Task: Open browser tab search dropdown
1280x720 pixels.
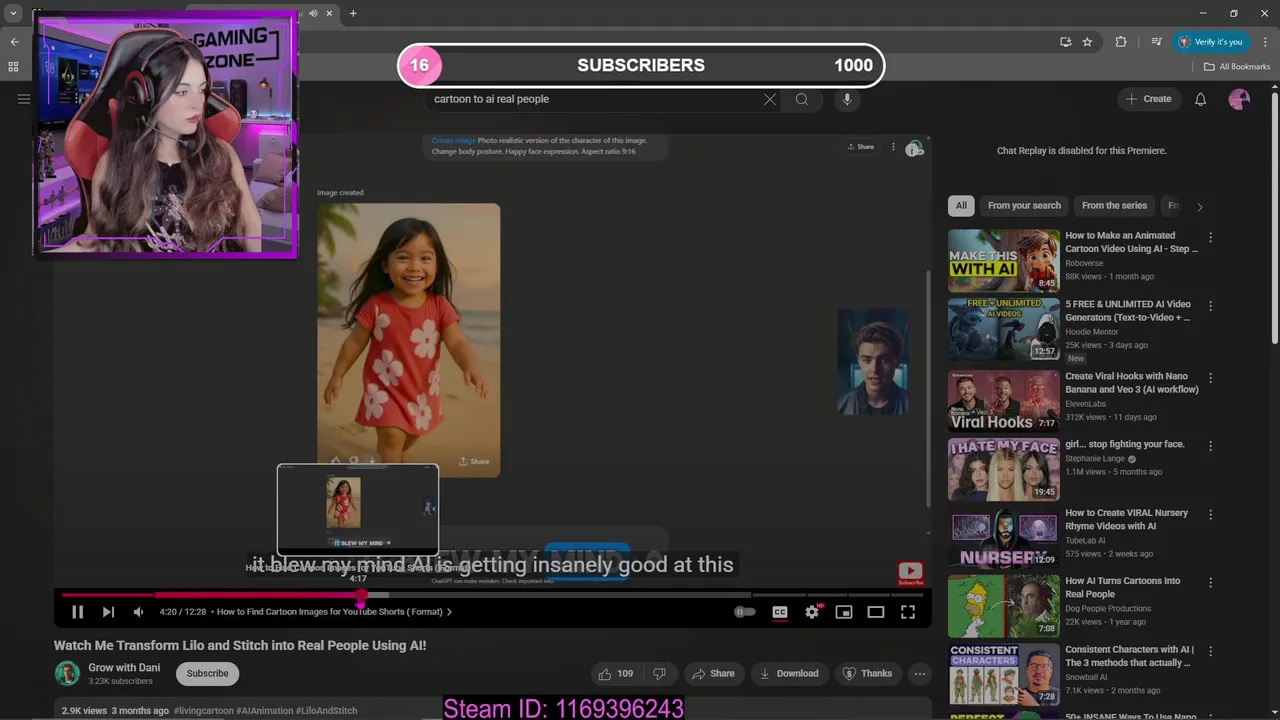Action: pyautogui.click(x=14, y=13)
